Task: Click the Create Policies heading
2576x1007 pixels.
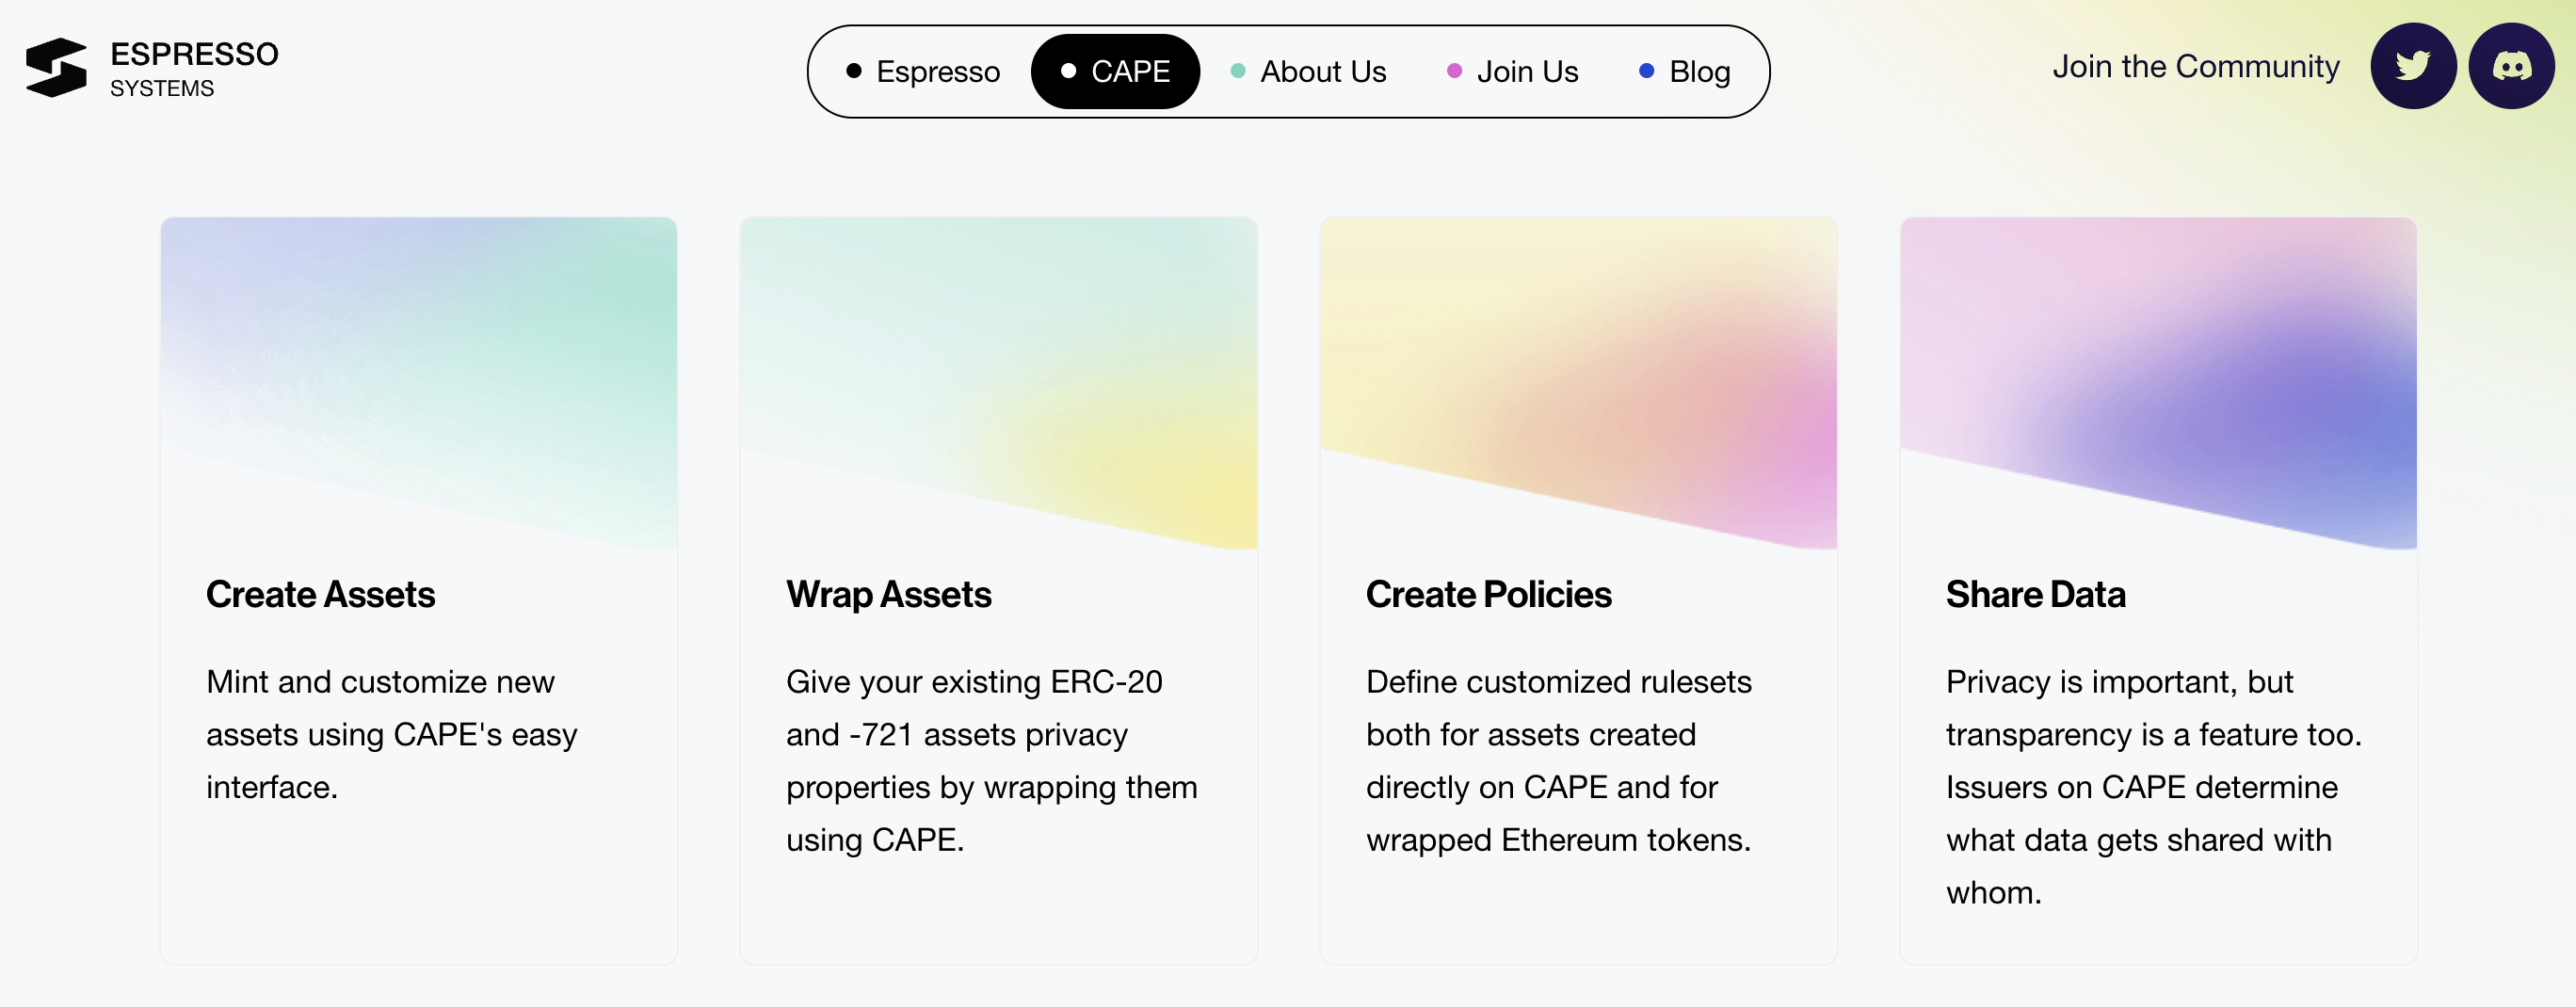Action: click(x=1488, y=595)
